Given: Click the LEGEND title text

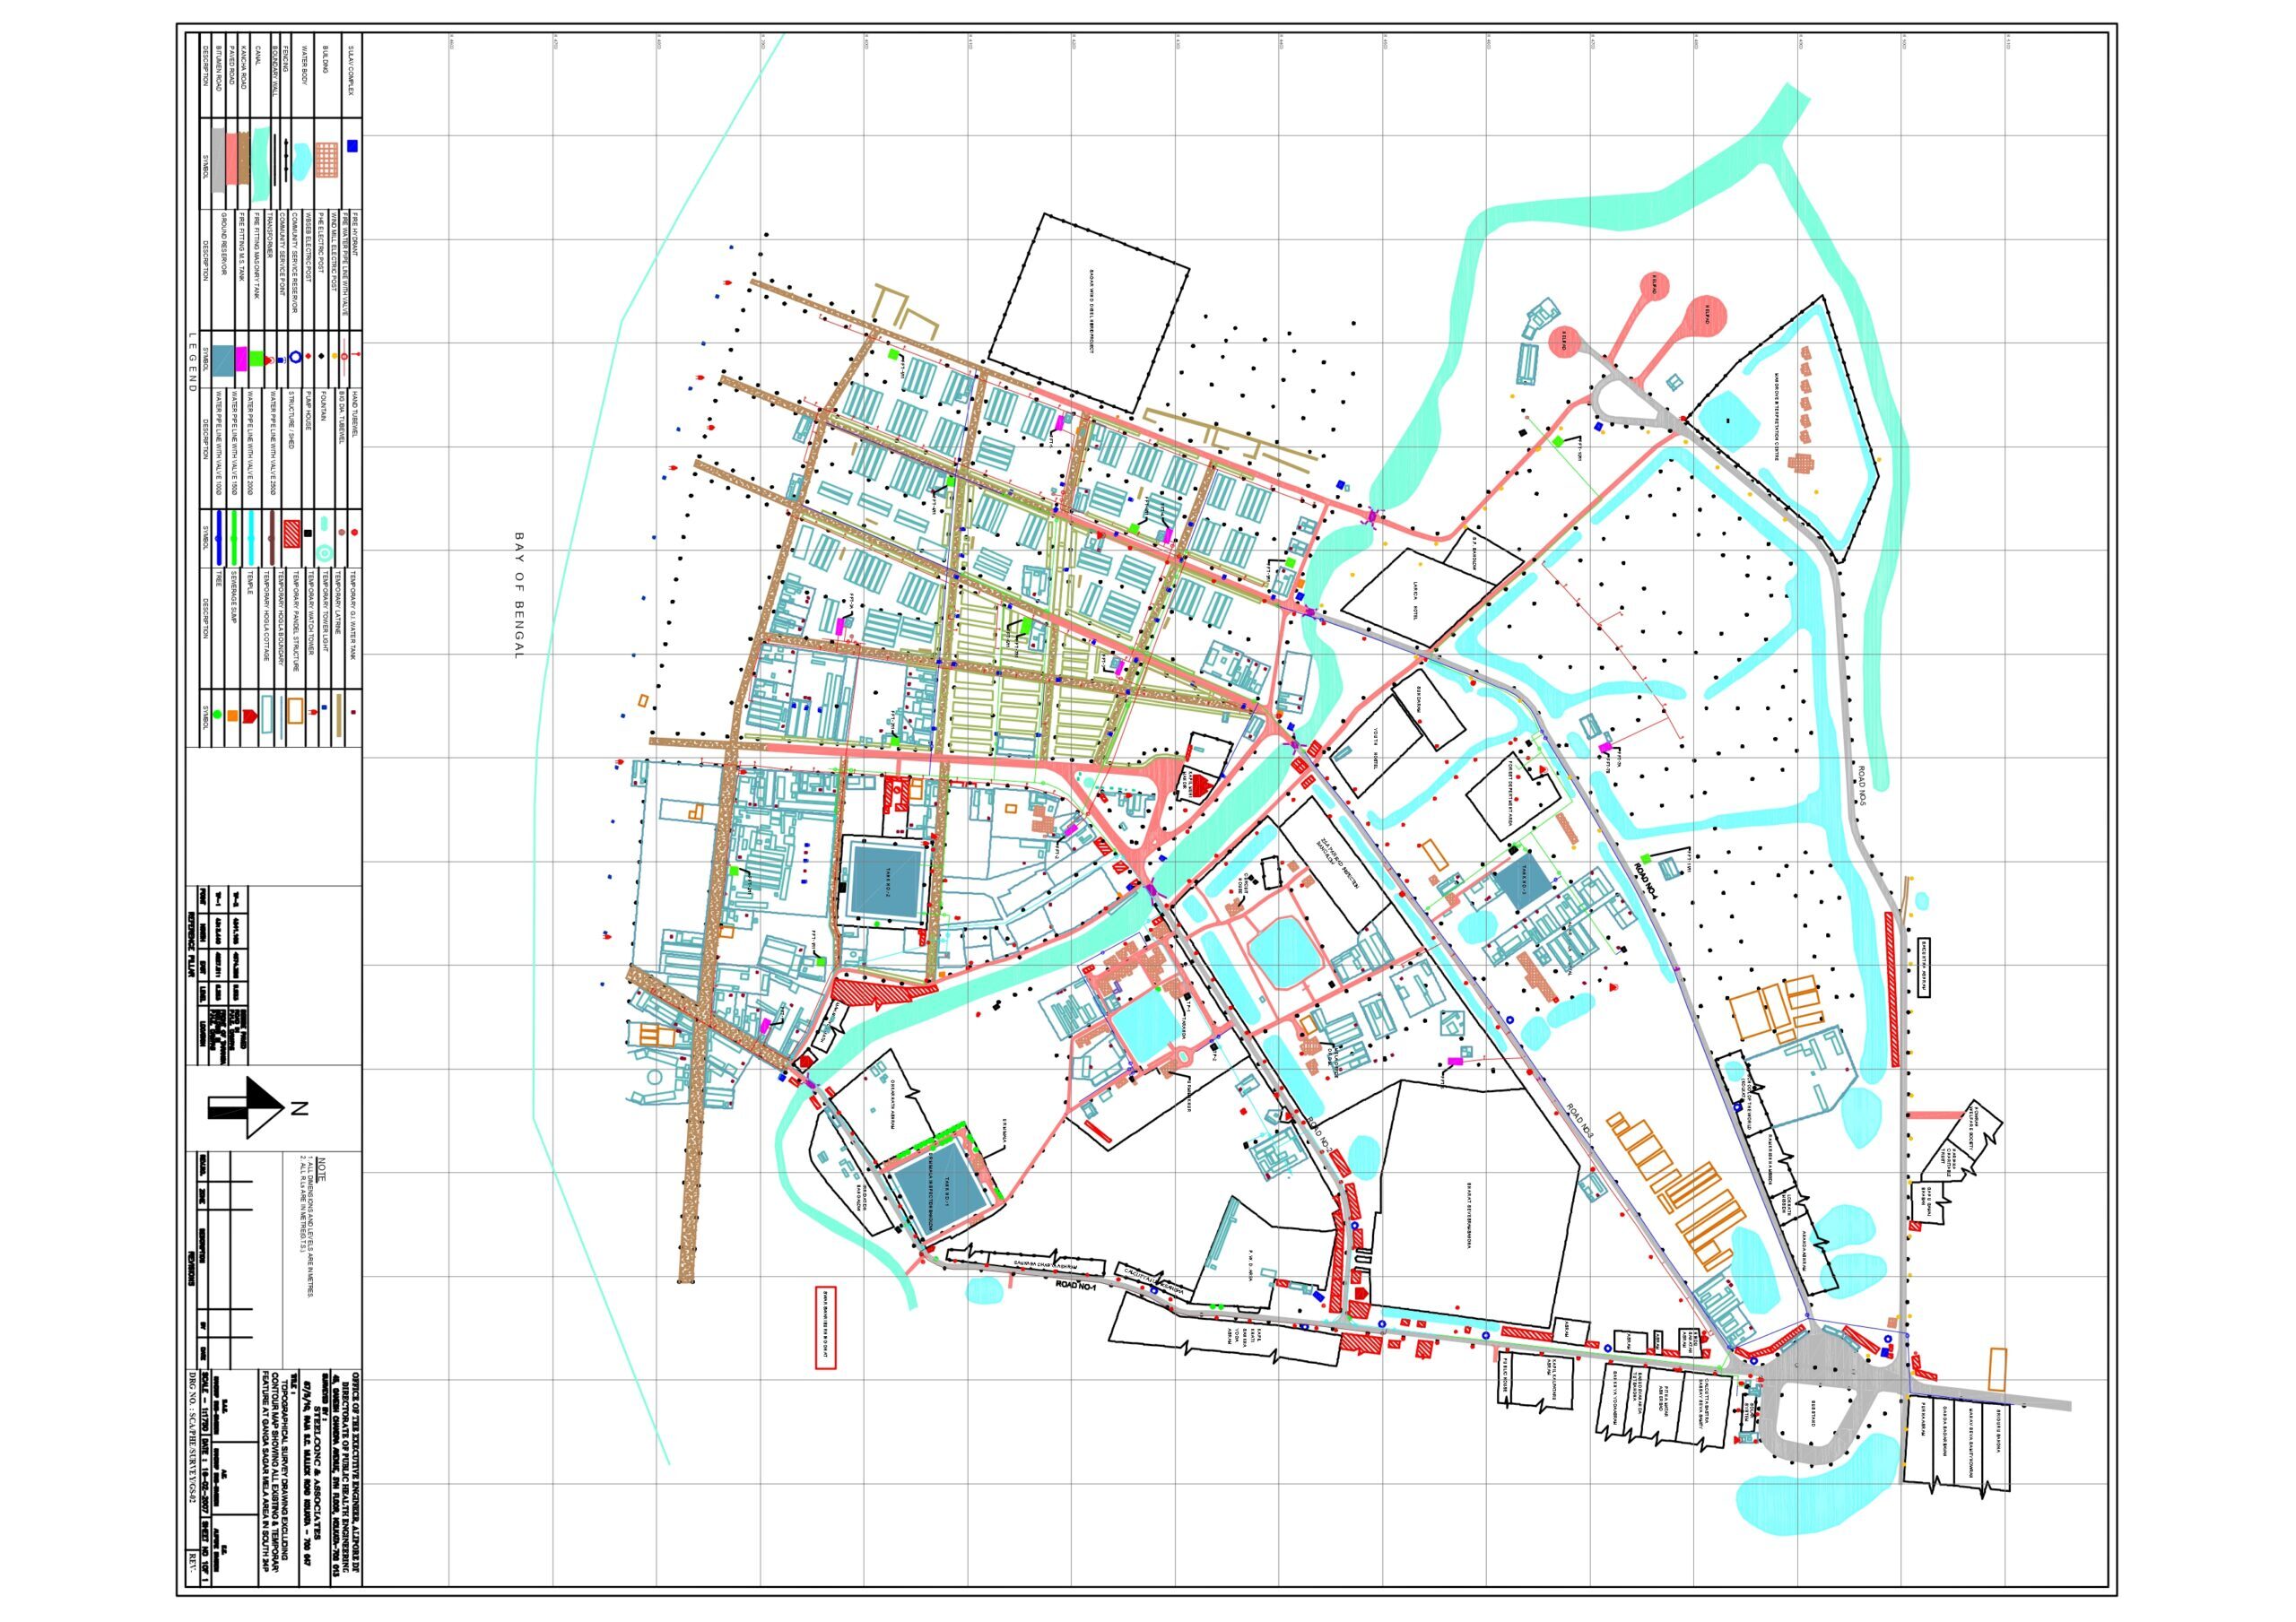Looking at the screenshot, I should click(x=193, y=362).
